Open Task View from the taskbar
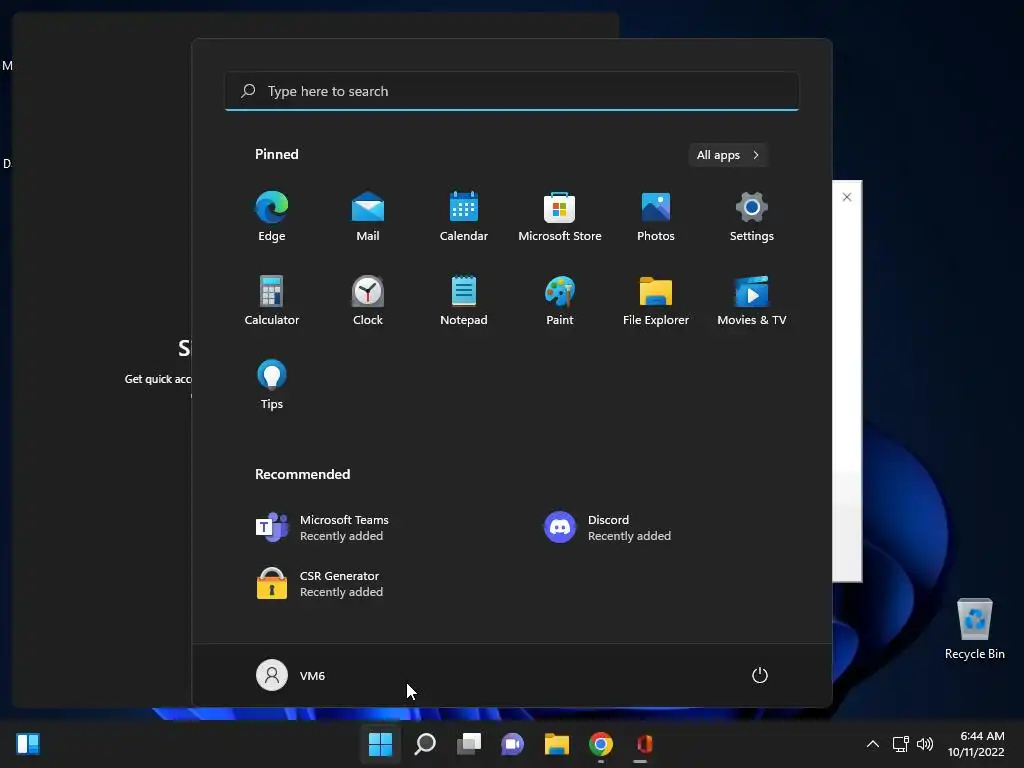 (x=469, y=743)
